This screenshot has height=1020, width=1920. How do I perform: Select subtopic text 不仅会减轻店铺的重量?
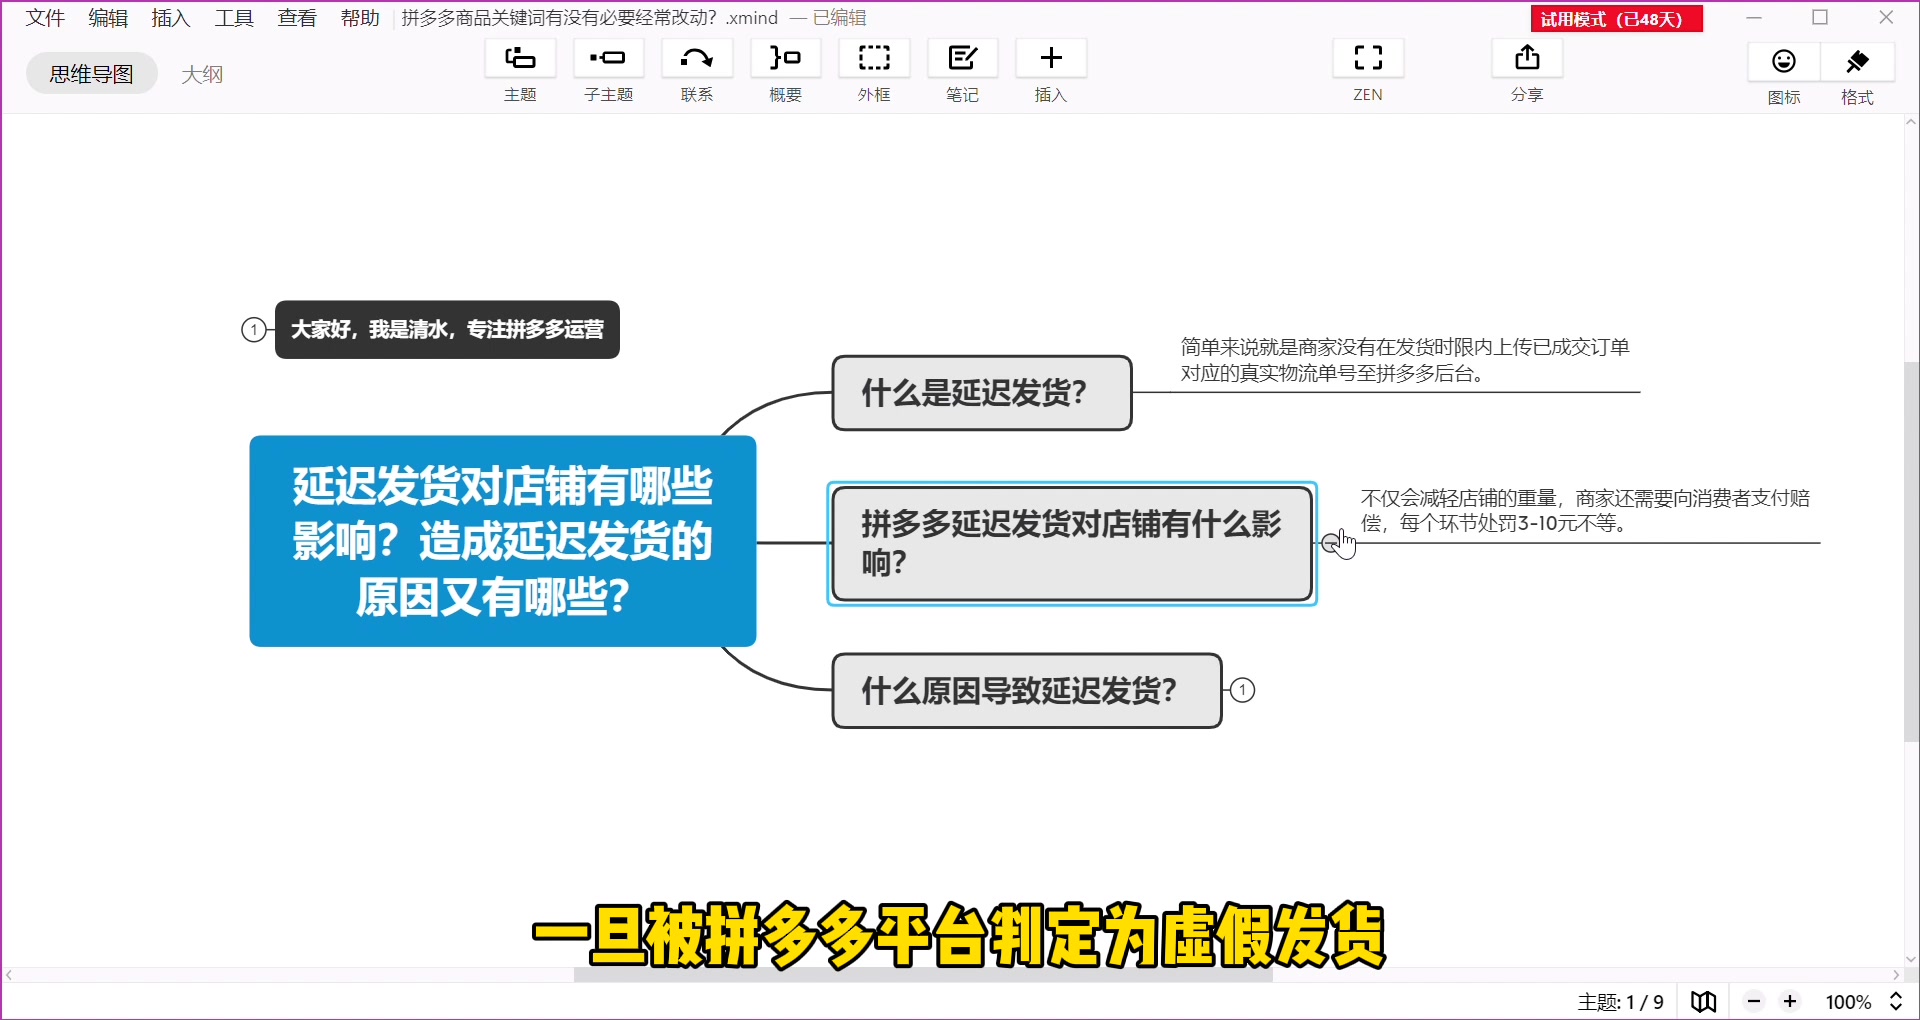(1585, 510)
